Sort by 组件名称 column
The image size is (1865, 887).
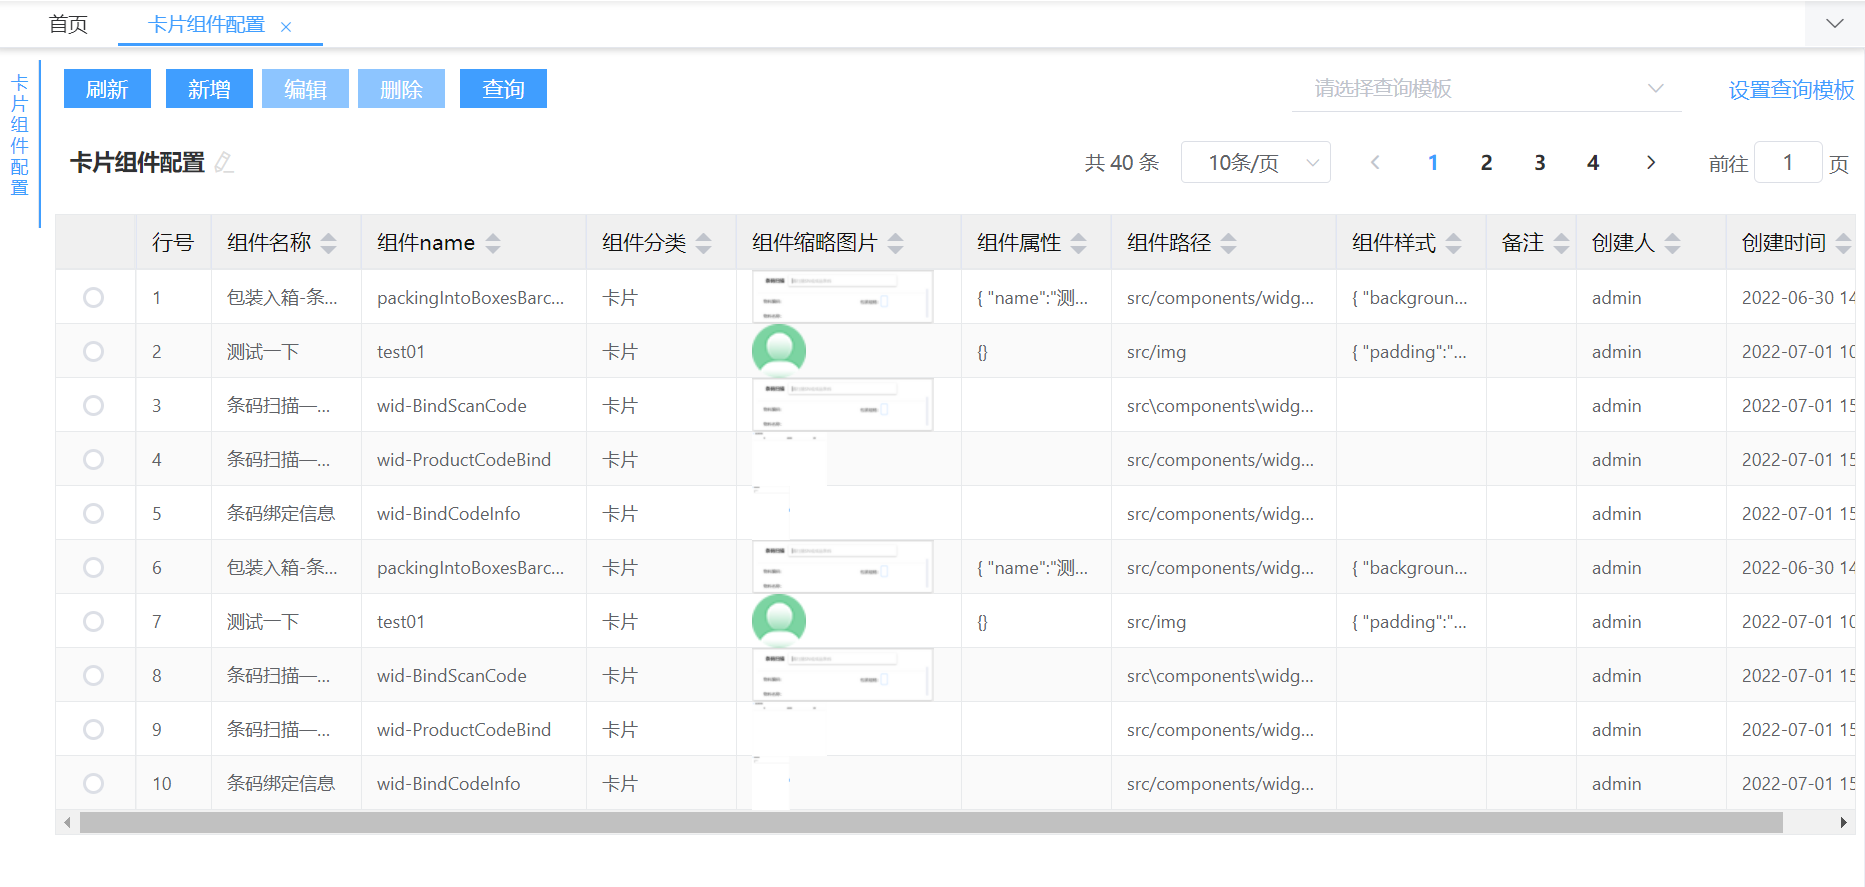pos(328,243)
